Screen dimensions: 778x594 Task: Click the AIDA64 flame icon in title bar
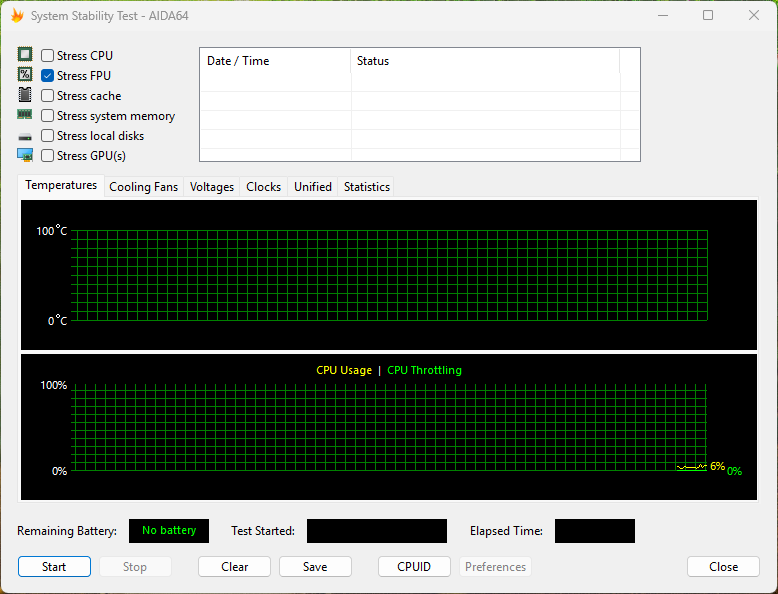(x=17, y=16)
